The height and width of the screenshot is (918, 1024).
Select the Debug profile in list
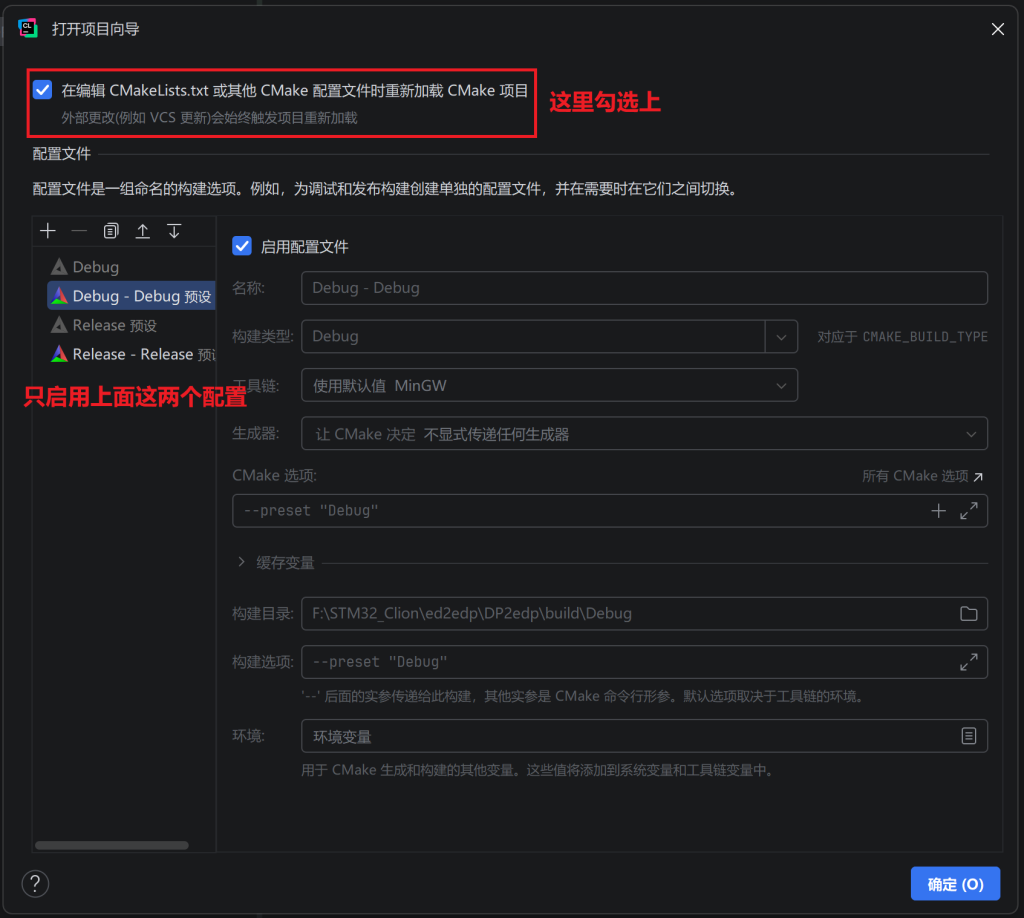95,267
